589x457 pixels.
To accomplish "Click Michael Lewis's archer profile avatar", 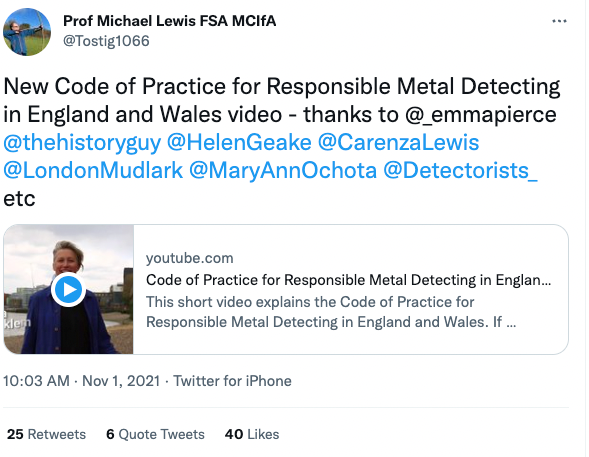I will coord(27,32).
